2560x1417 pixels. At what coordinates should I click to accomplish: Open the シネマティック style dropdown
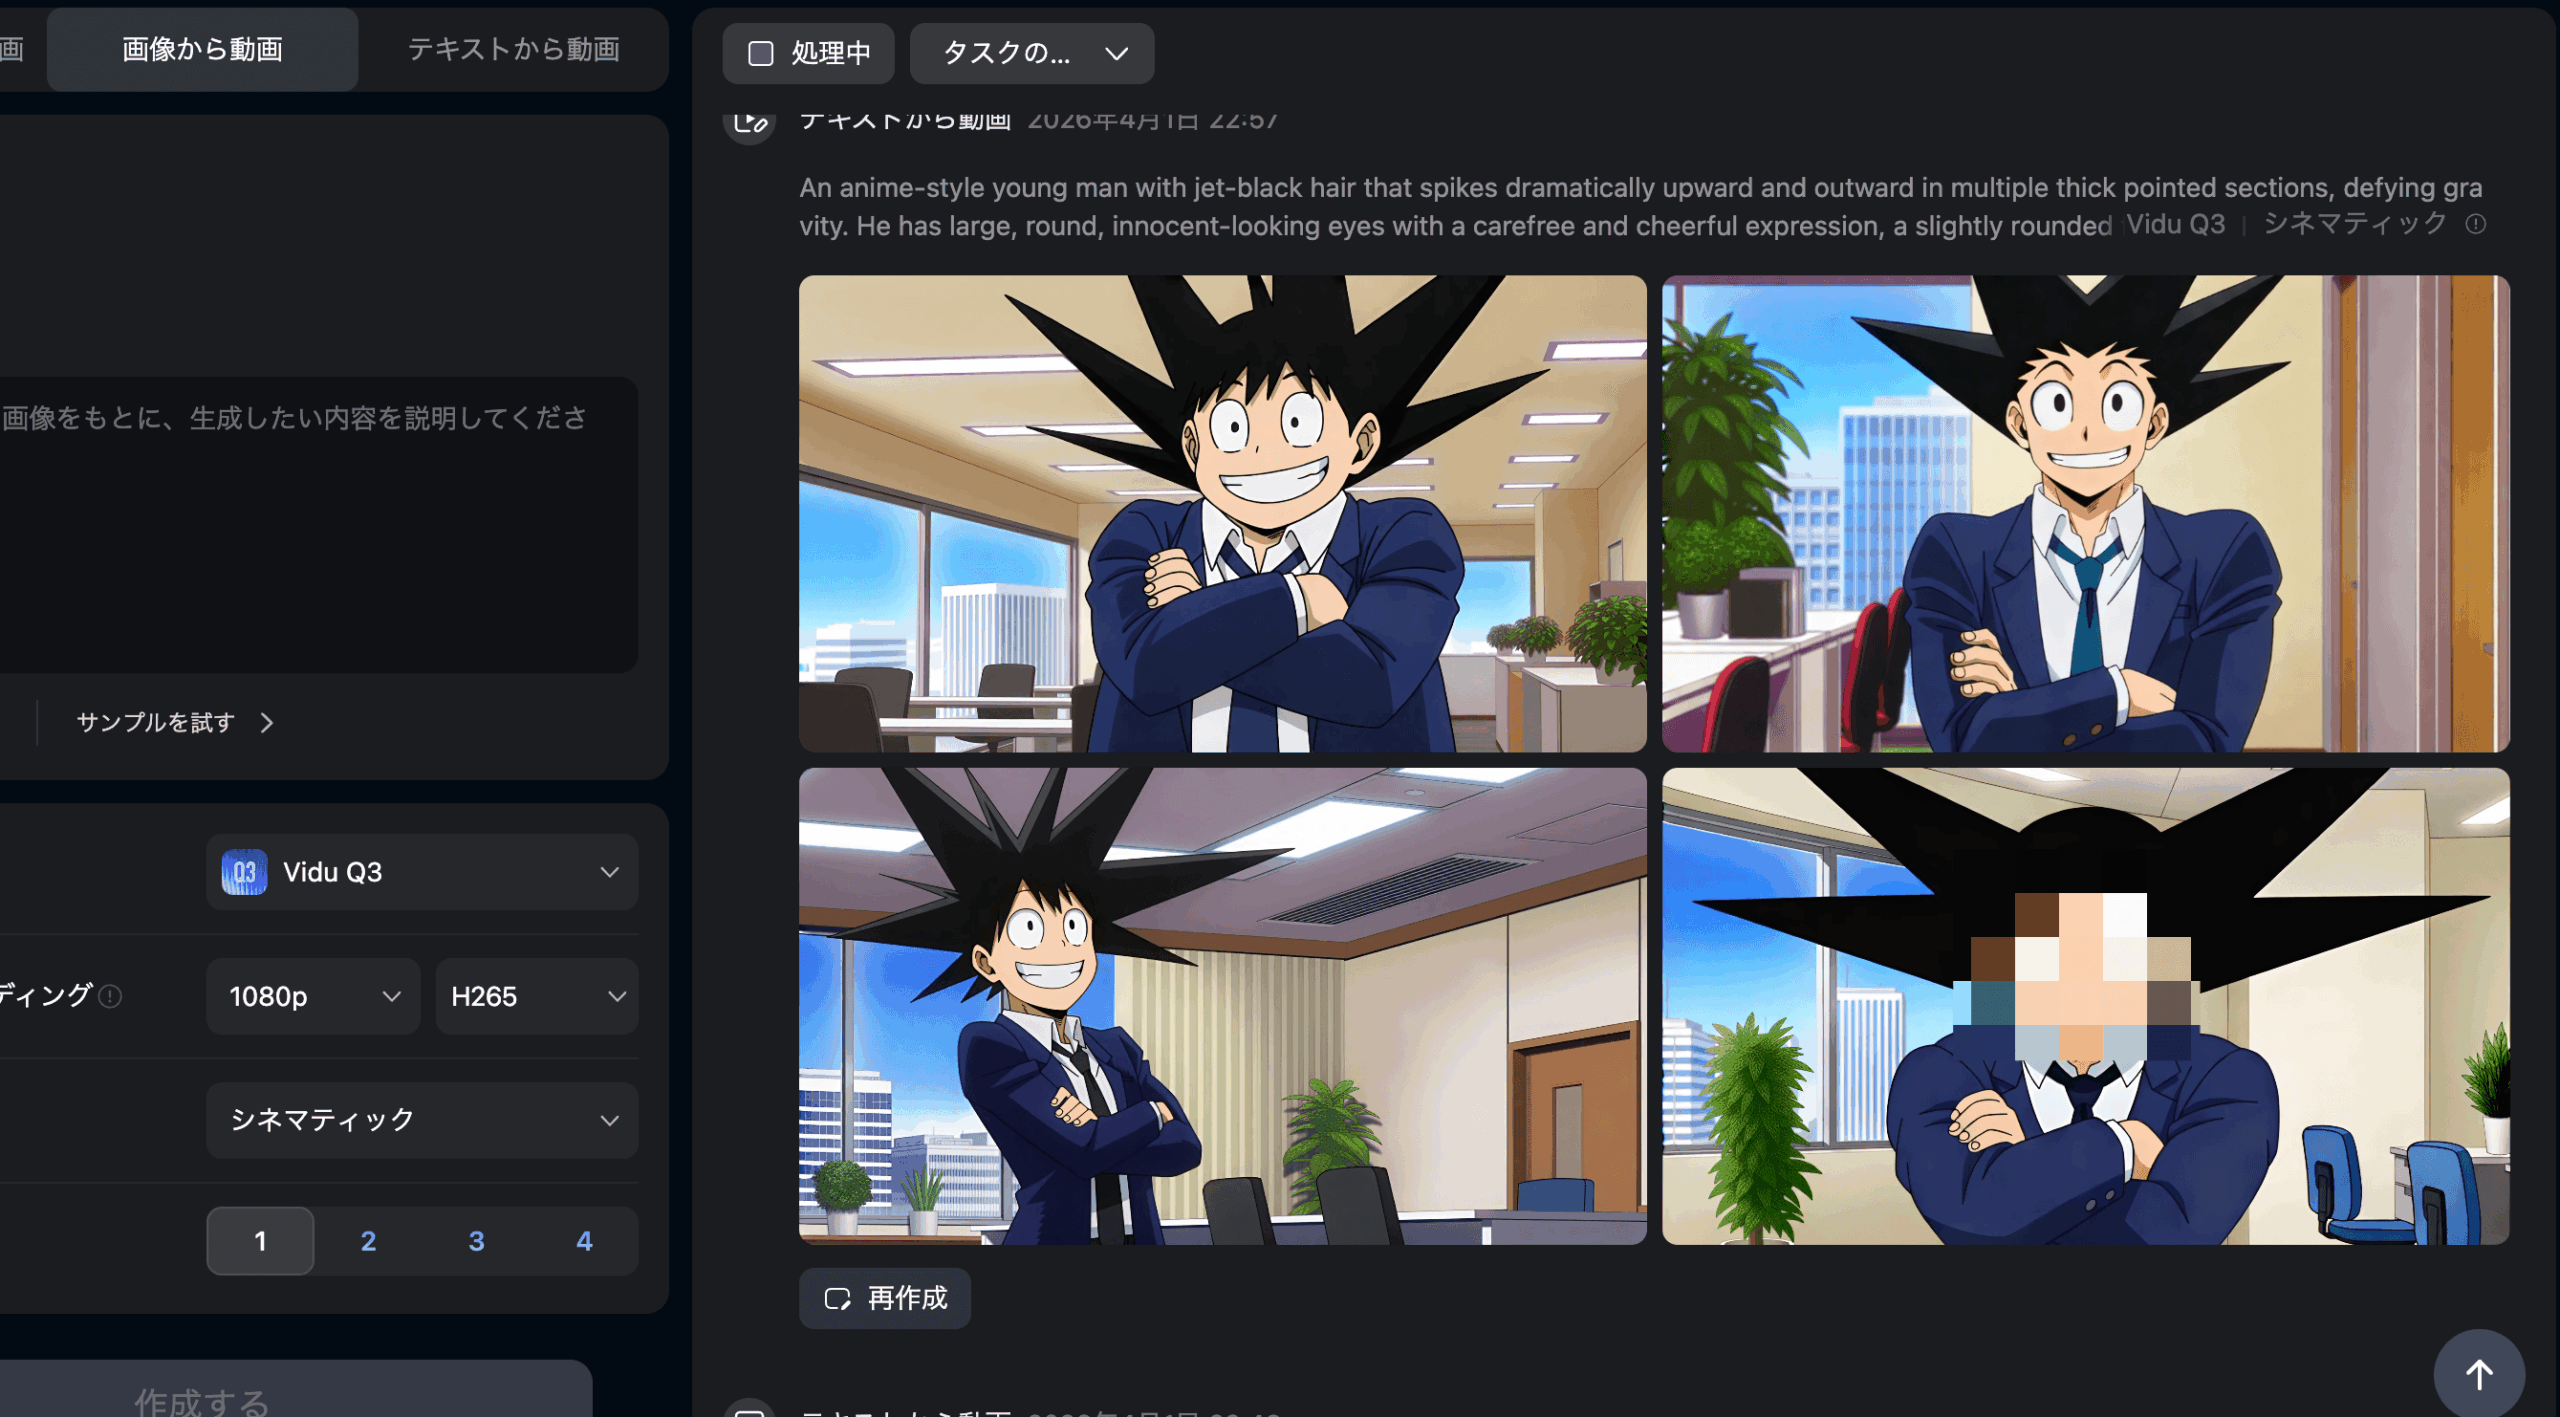coord(422,1120)
